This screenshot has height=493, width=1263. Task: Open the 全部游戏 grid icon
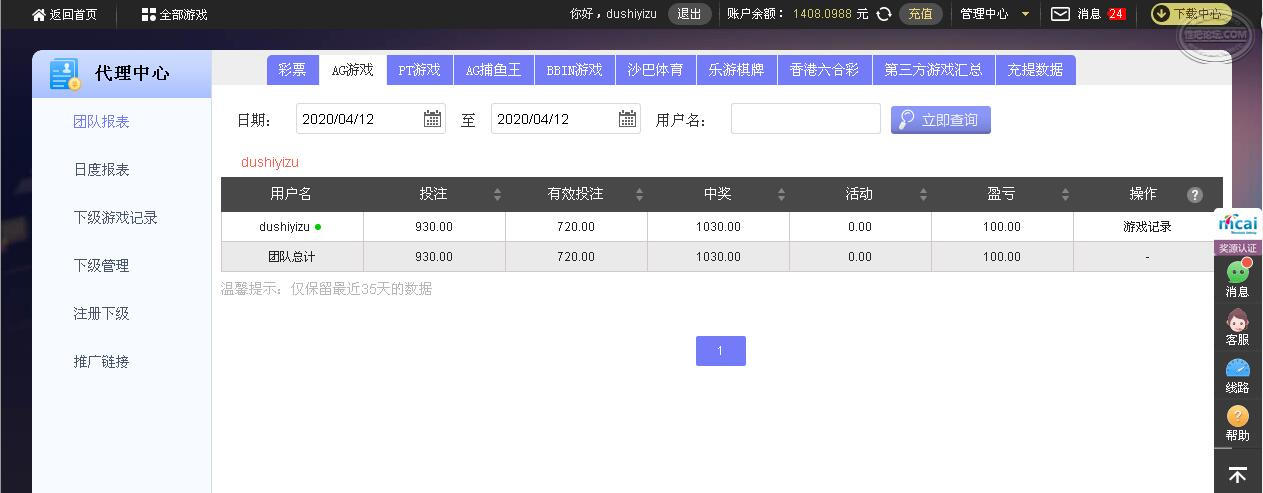click(x=149, y=15)
